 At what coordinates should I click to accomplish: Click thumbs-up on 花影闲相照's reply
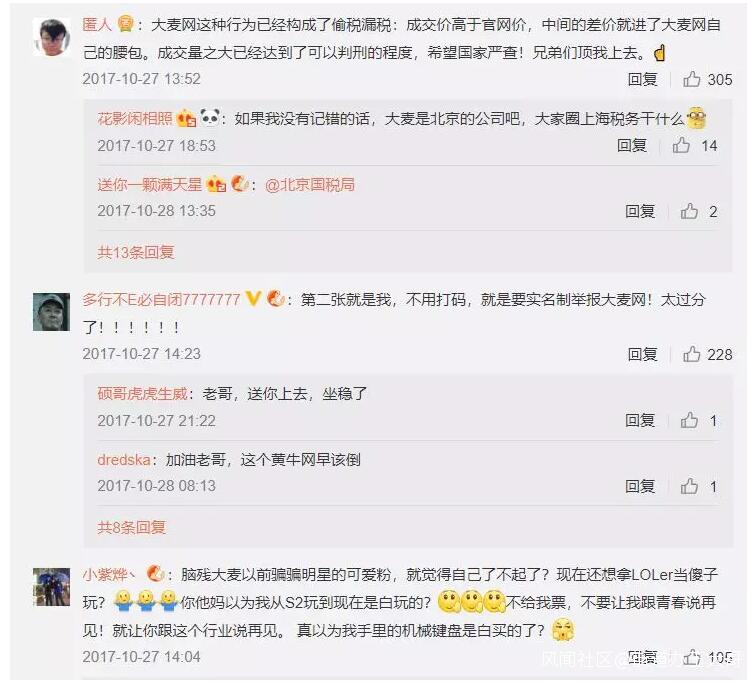click(681, 145)
